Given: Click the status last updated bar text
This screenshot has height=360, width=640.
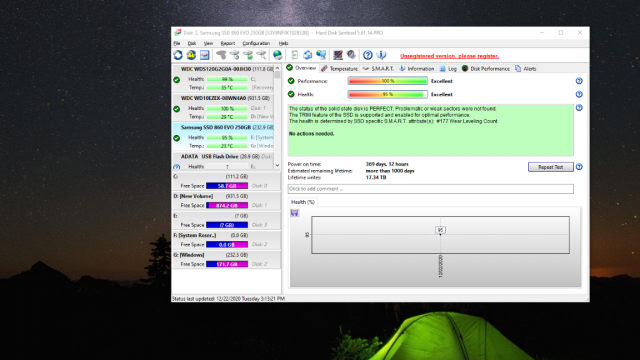Looking at the screenshot, I should (x=228, y=299).
